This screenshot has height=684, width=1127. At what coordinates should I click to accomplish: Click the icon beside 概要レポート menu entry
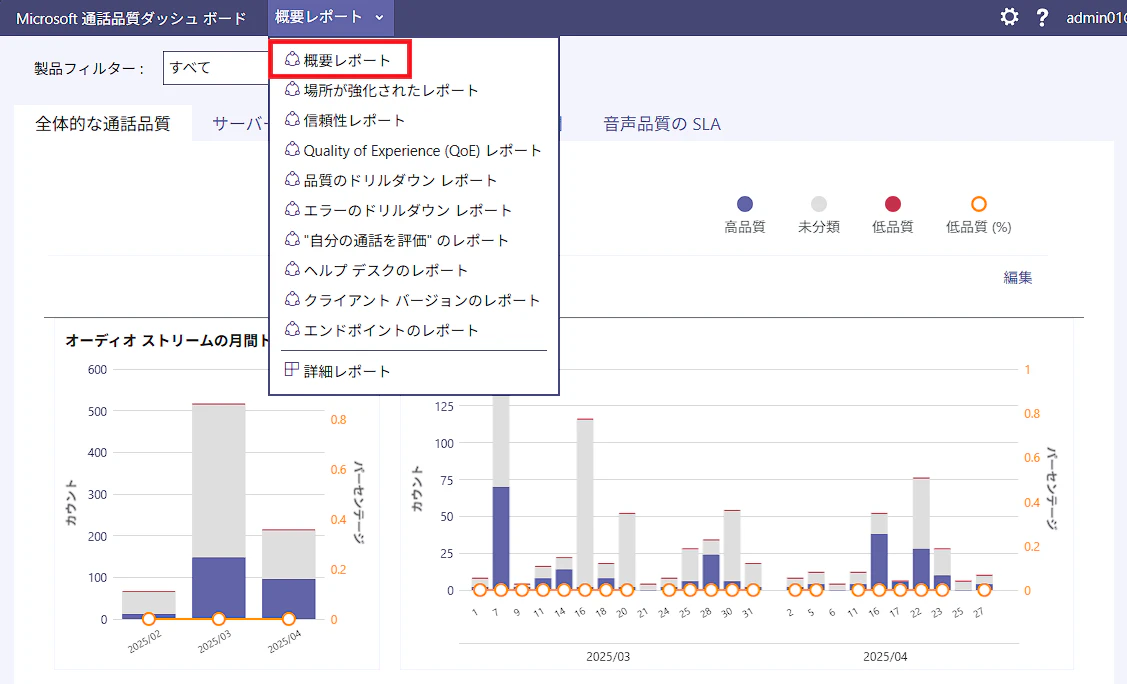coord(292,59)
